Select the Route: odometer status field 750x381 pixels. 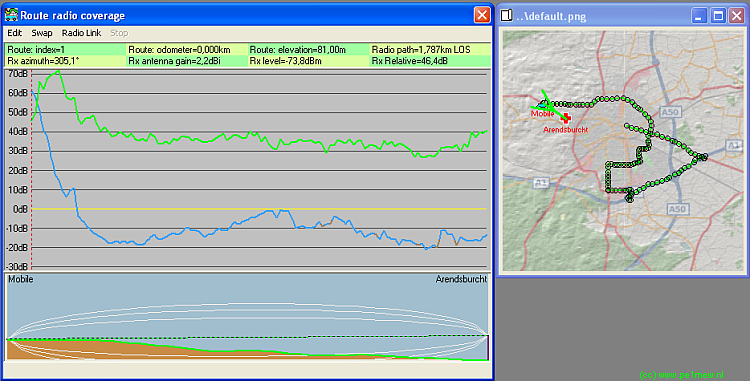tap(188, 50)
